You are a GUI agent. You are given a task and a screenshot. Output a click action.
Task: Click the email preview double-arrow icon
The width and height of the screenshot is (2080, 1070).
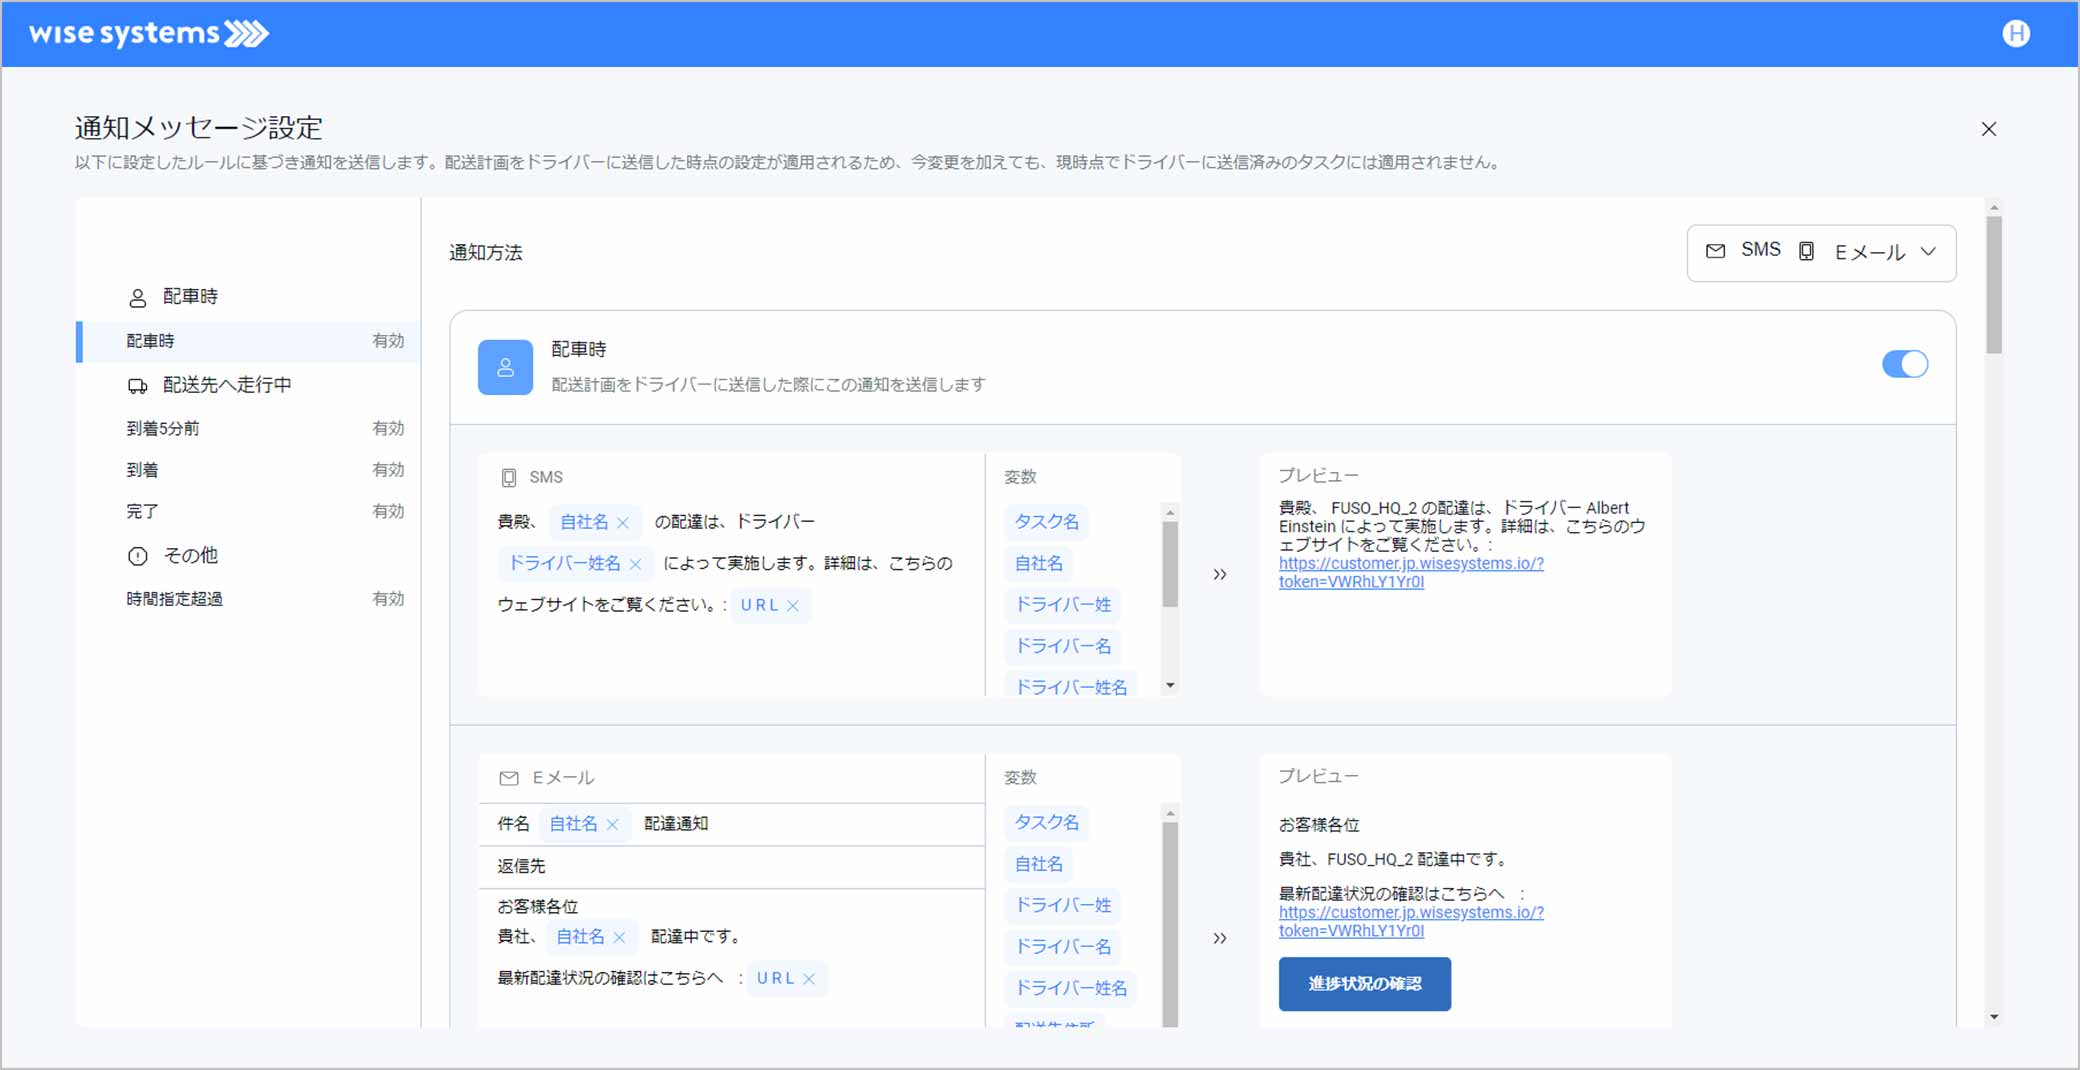[1219, 938]
